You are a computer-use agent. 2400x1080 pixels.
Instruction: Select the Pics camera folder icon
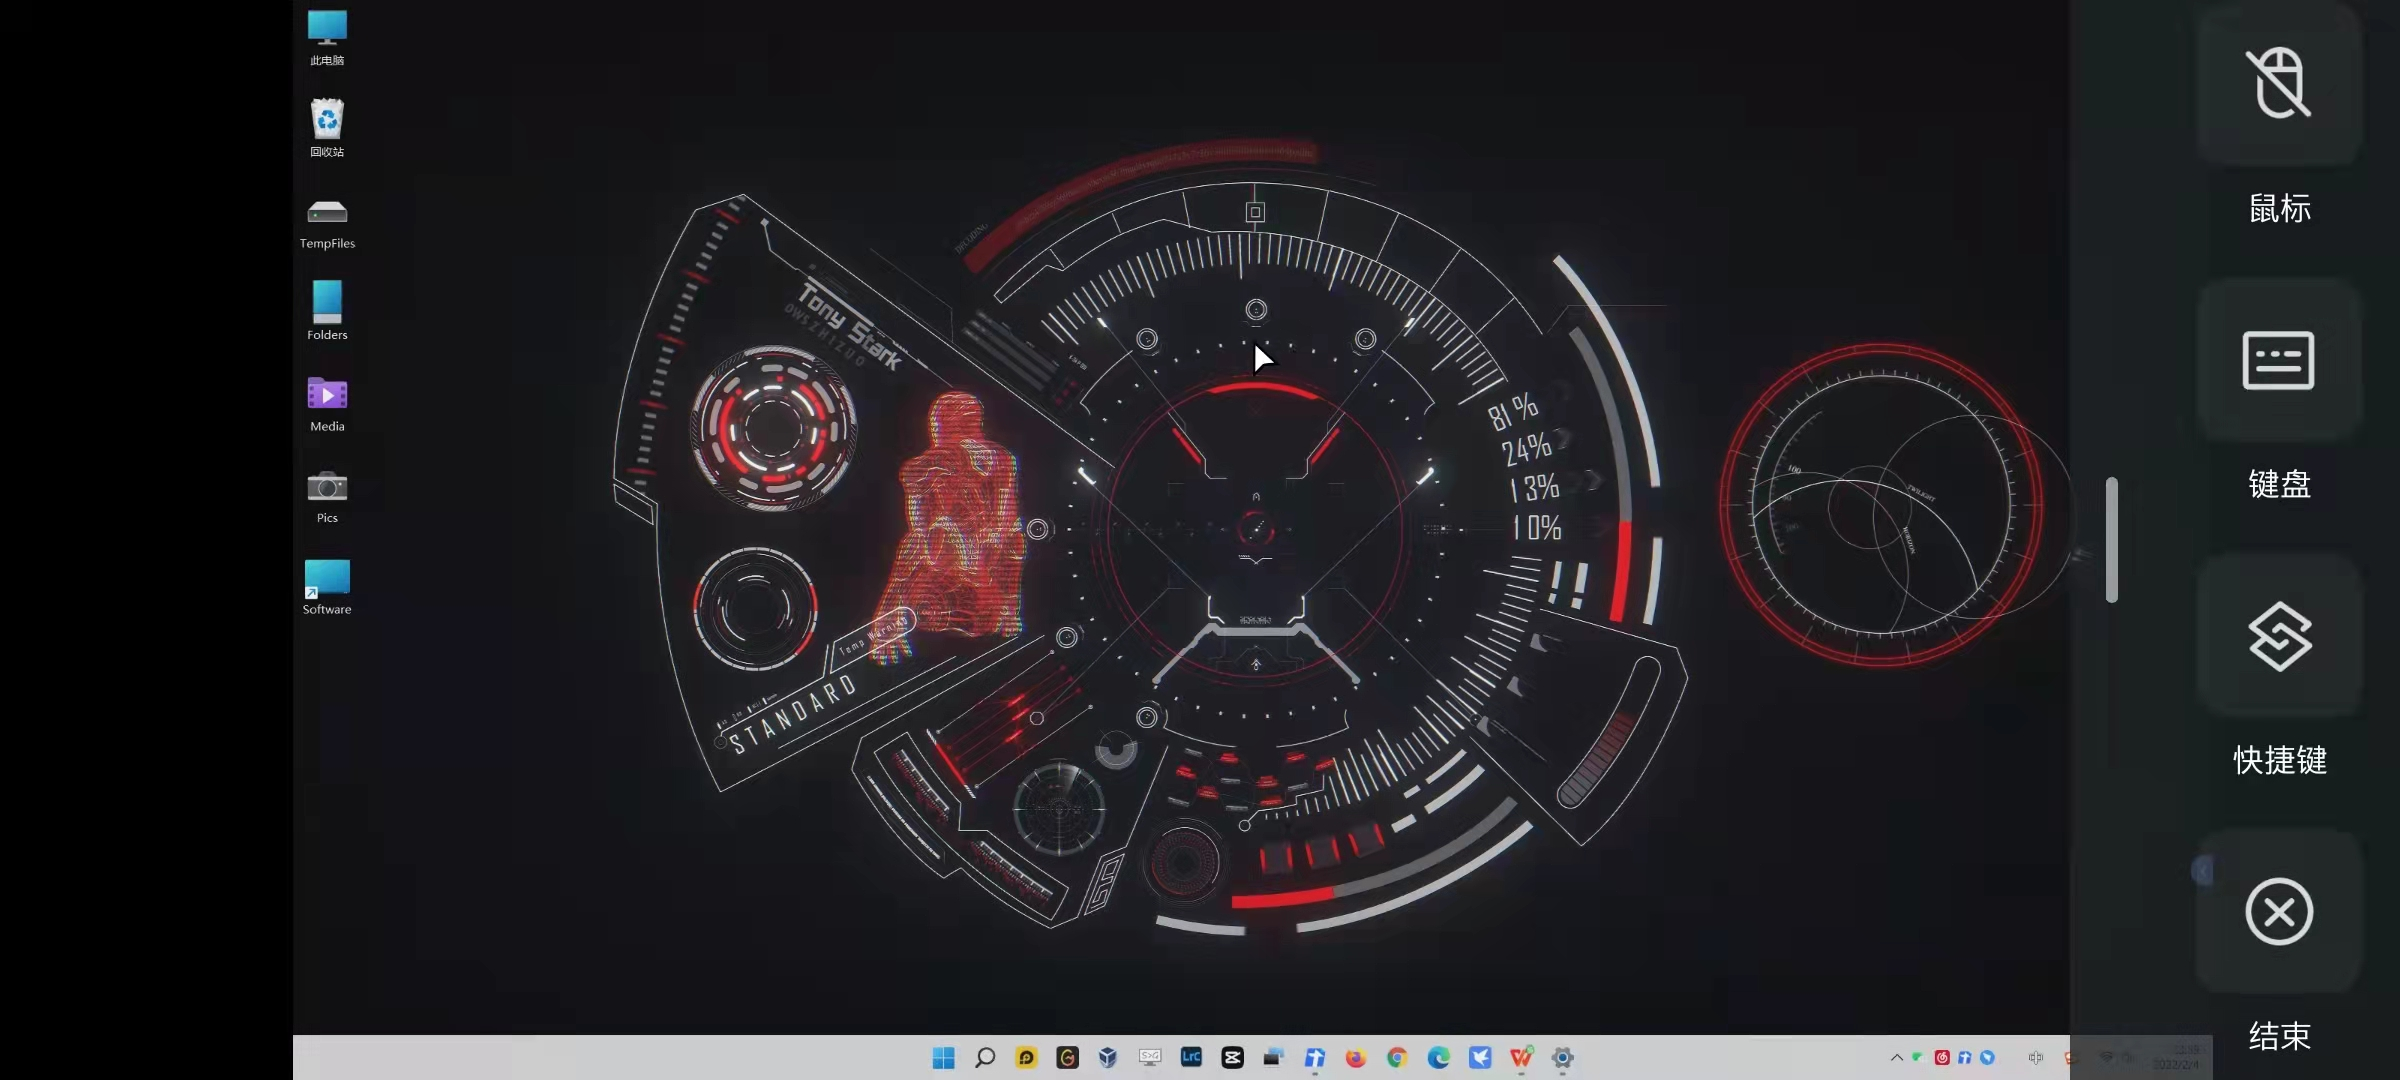point(327,496)
